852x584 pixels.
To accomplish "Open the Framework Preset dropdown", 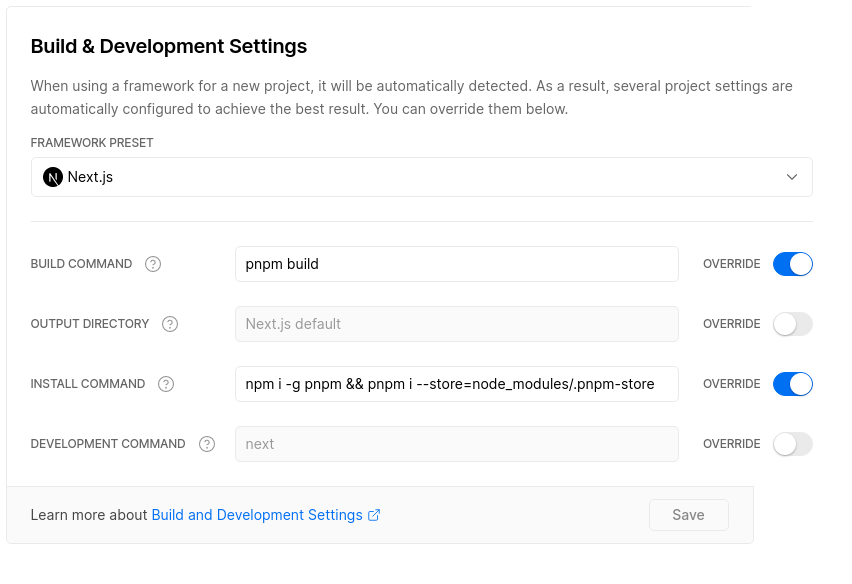I will pos(420,177).
